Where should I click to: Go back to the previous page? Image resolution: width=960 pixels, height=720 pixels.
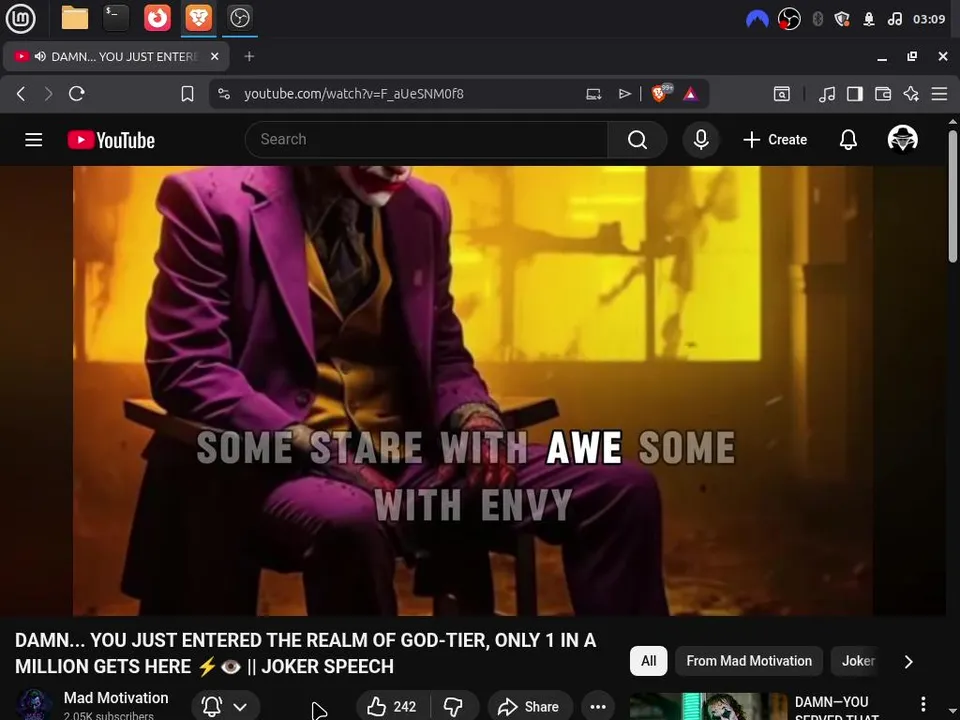[21, 94]
